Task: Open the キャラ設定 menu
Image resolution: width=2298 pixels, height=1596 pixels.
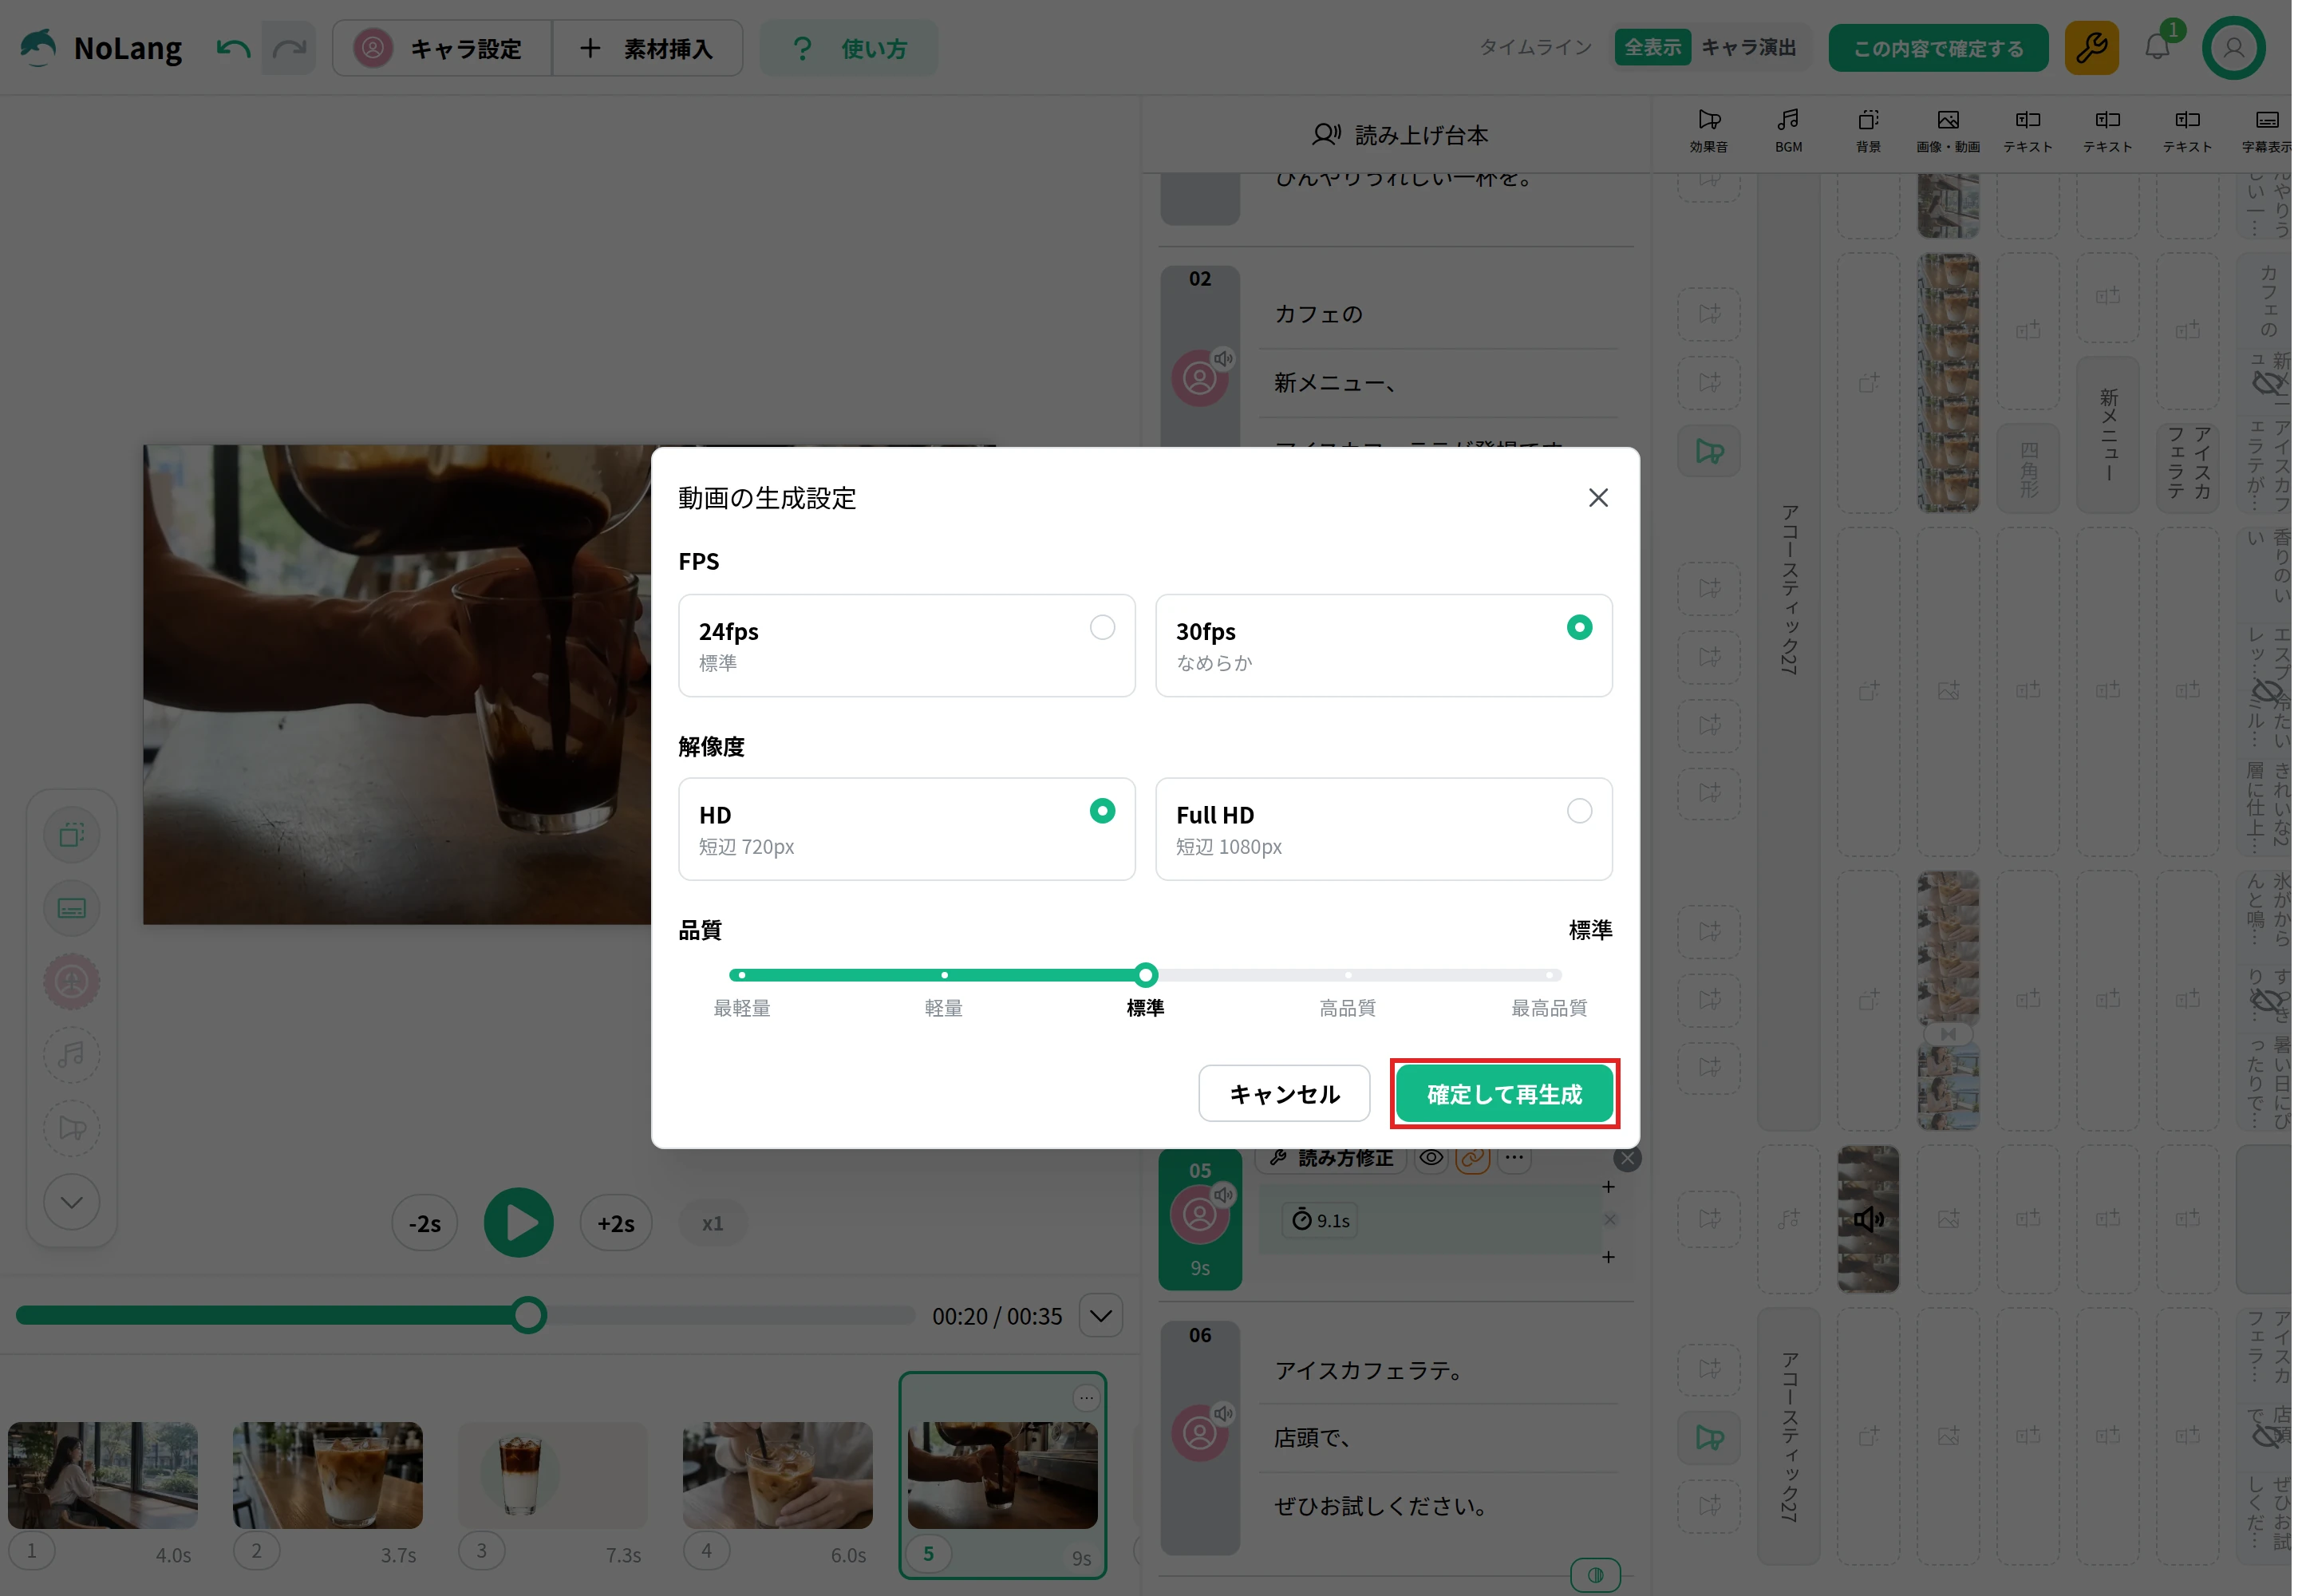Action: pos(442,48)
